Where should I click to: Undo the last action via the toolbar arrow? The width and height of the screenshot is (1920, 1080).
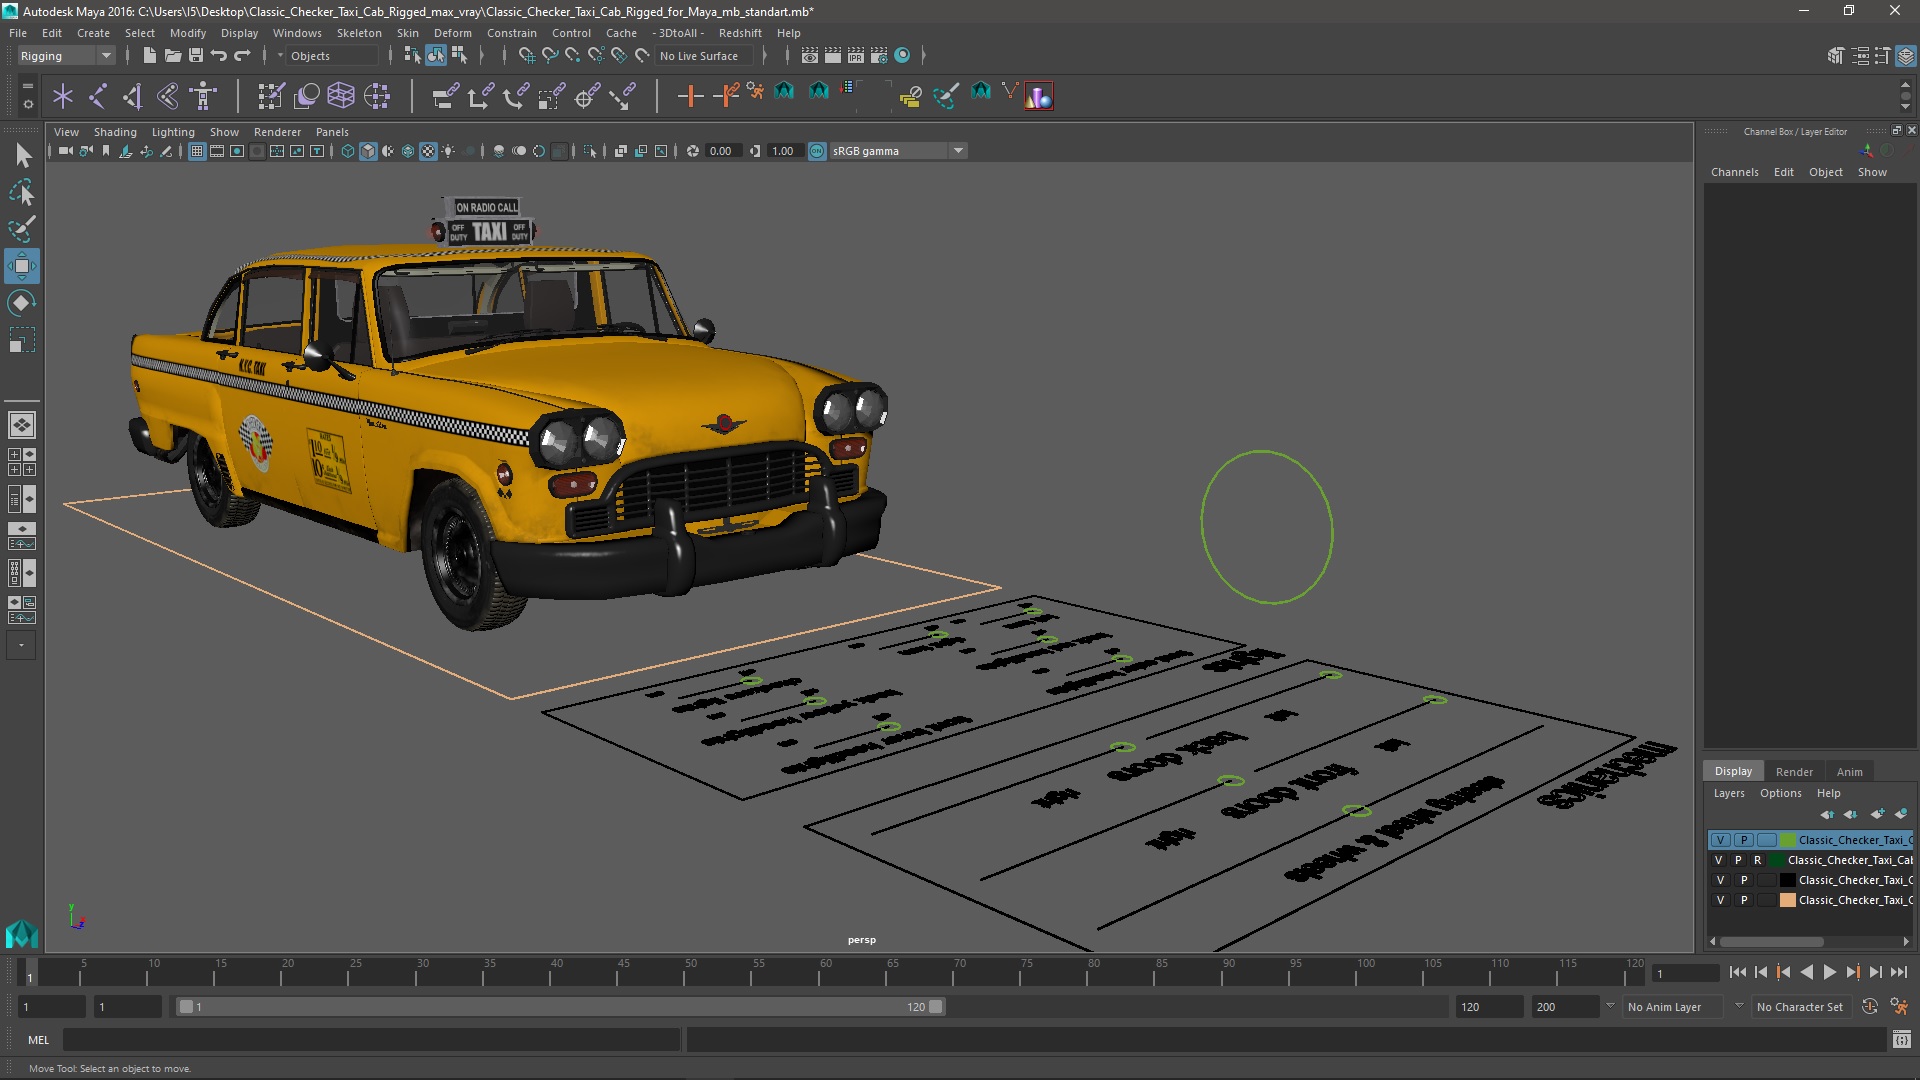pos(218,56)
